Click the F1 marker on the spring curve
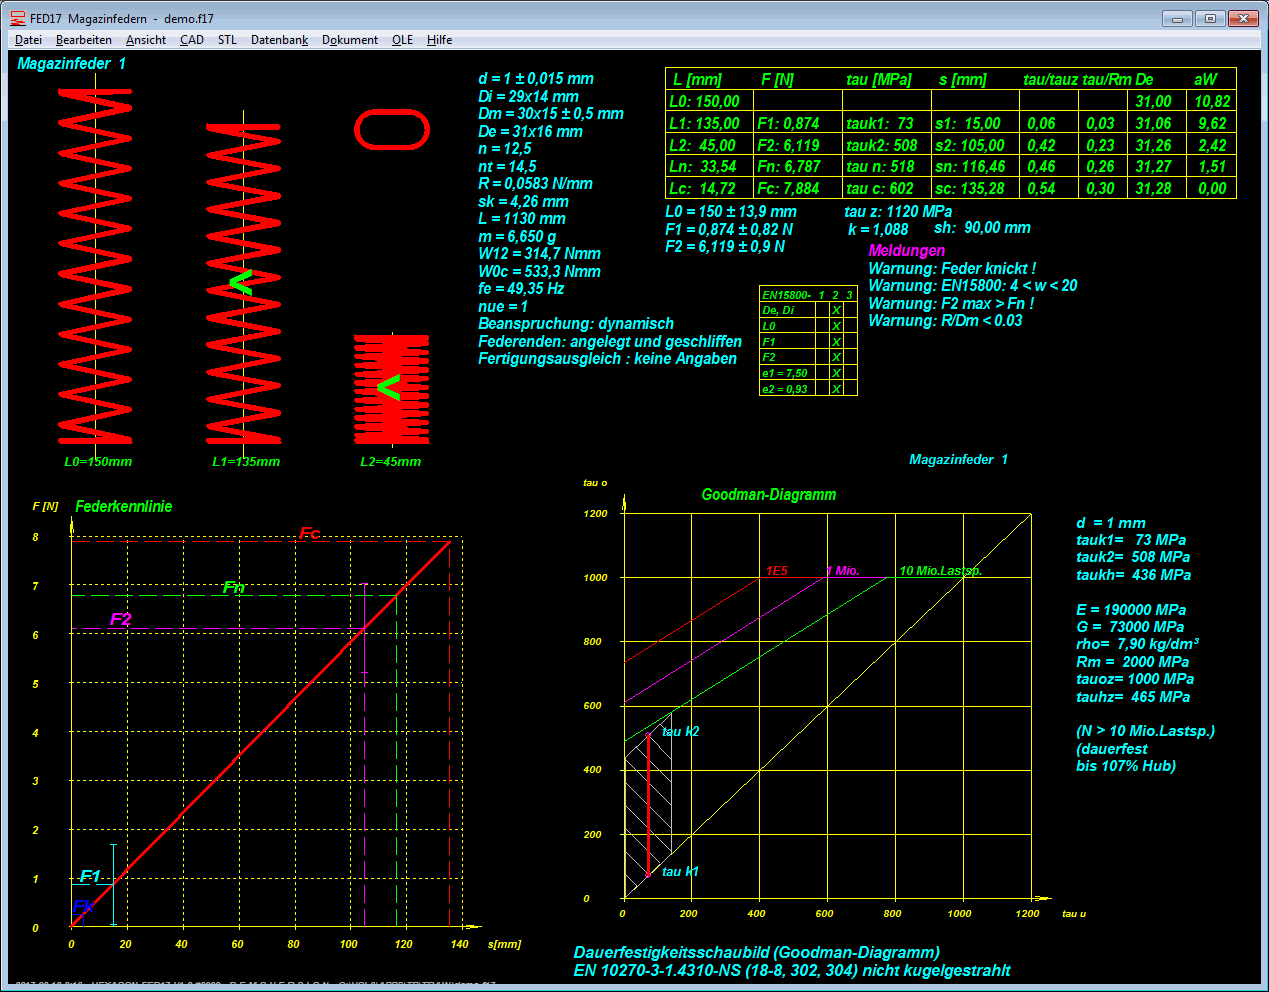This screenshot has height=992, width=1269. [90, 877]
